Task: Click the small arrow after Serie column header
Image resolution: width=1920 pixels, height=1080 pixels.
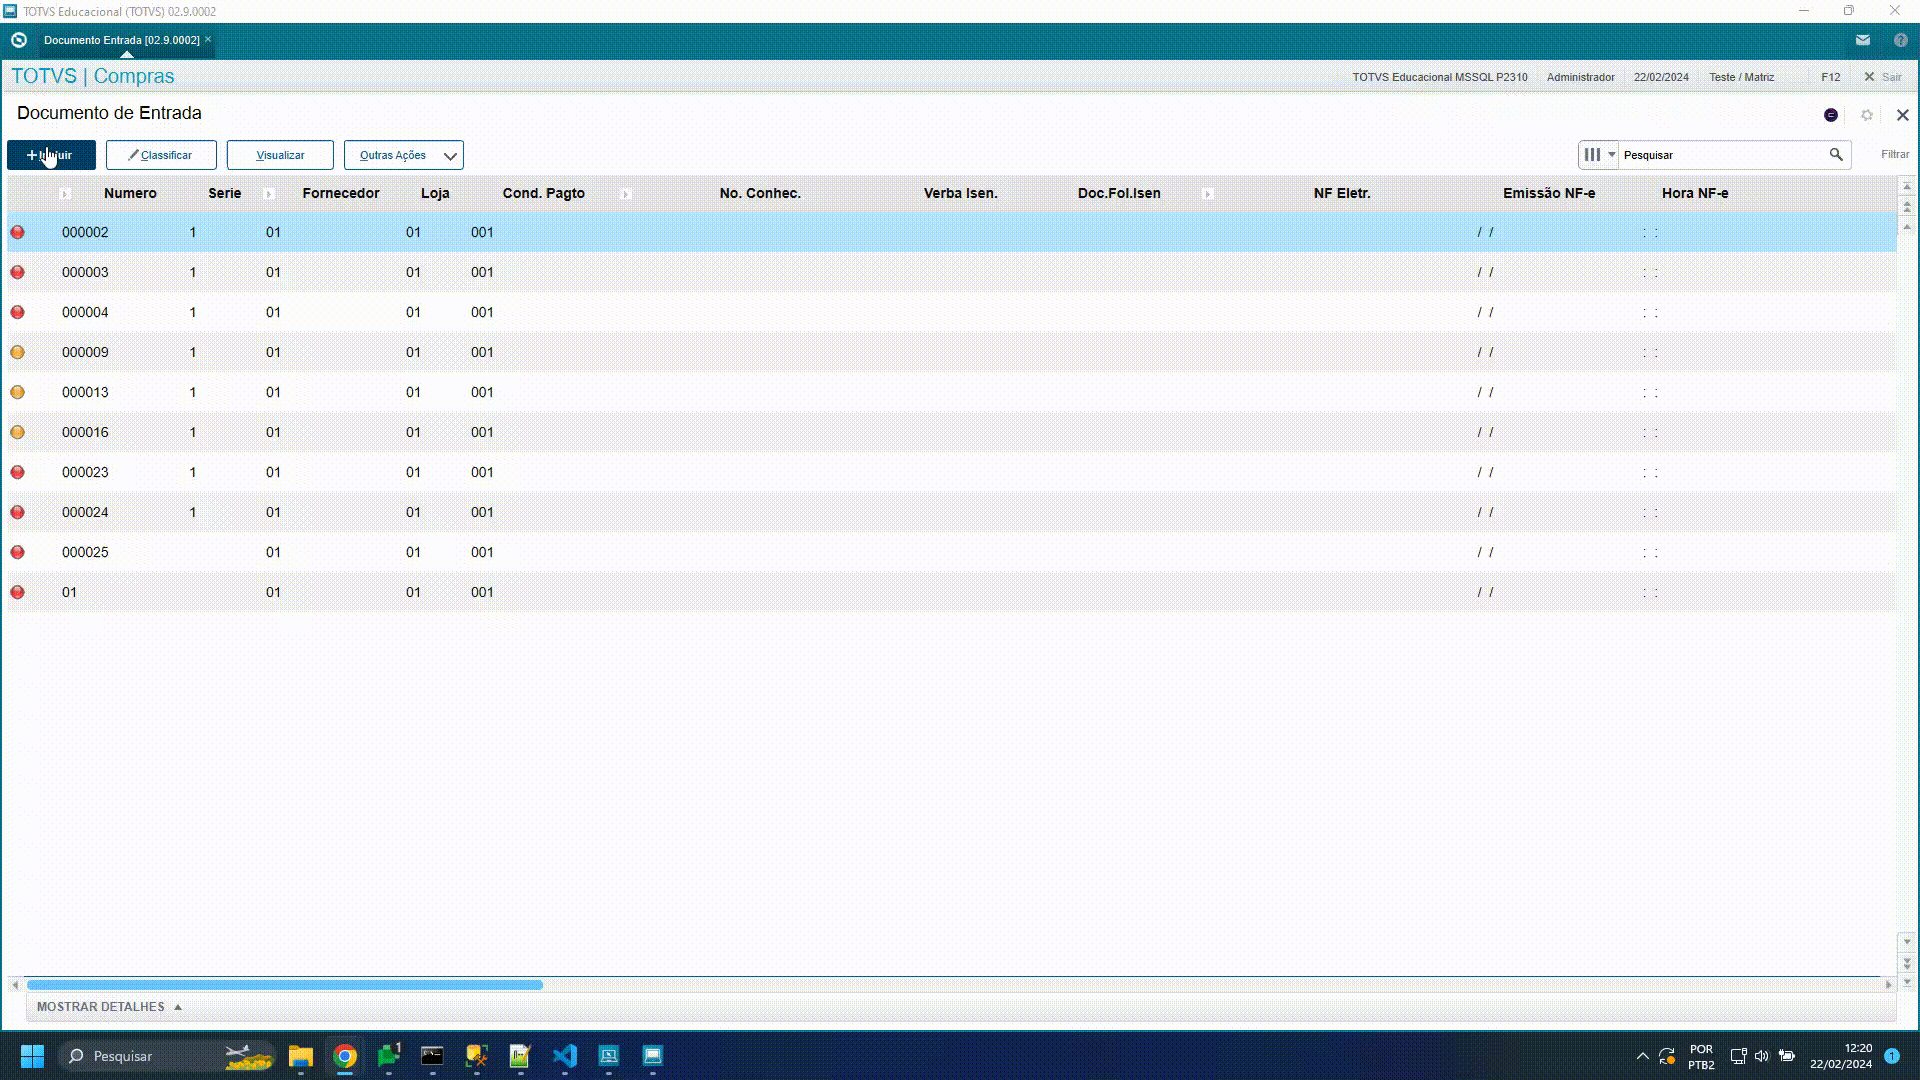Action: coord(269,194)
